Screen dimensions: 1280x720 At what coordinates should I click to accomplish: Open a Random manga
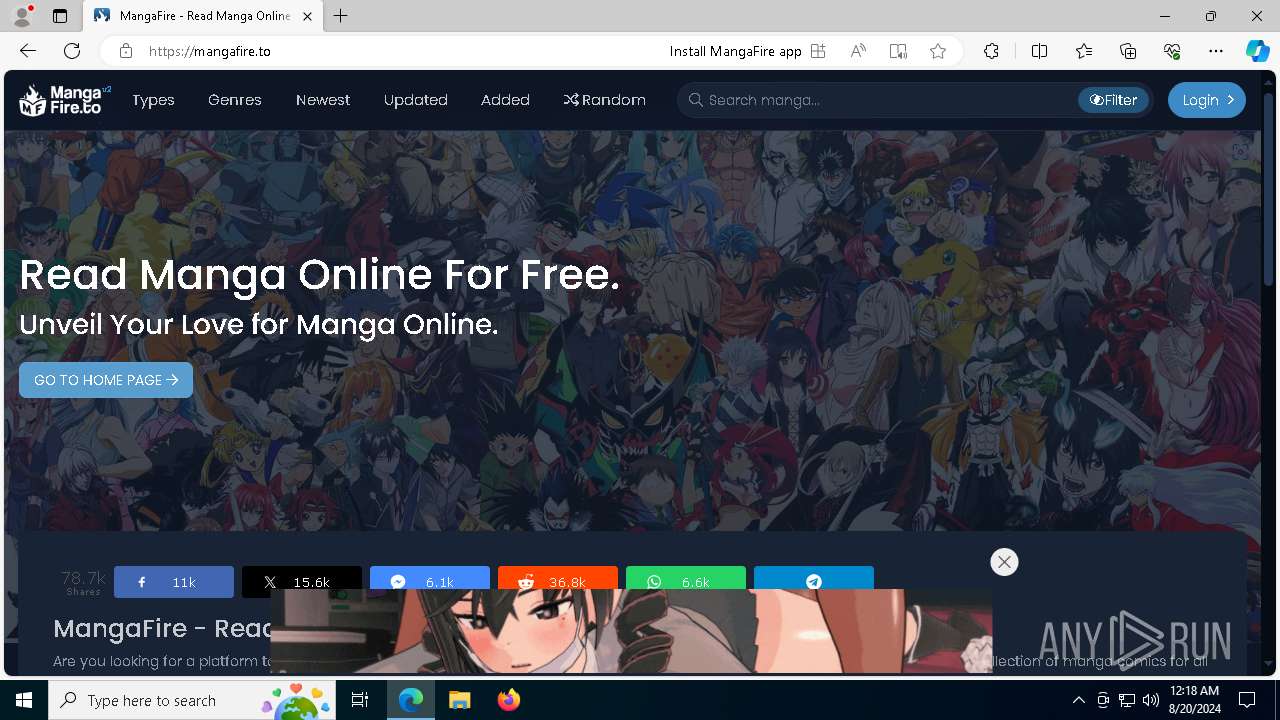coord(604,100)
